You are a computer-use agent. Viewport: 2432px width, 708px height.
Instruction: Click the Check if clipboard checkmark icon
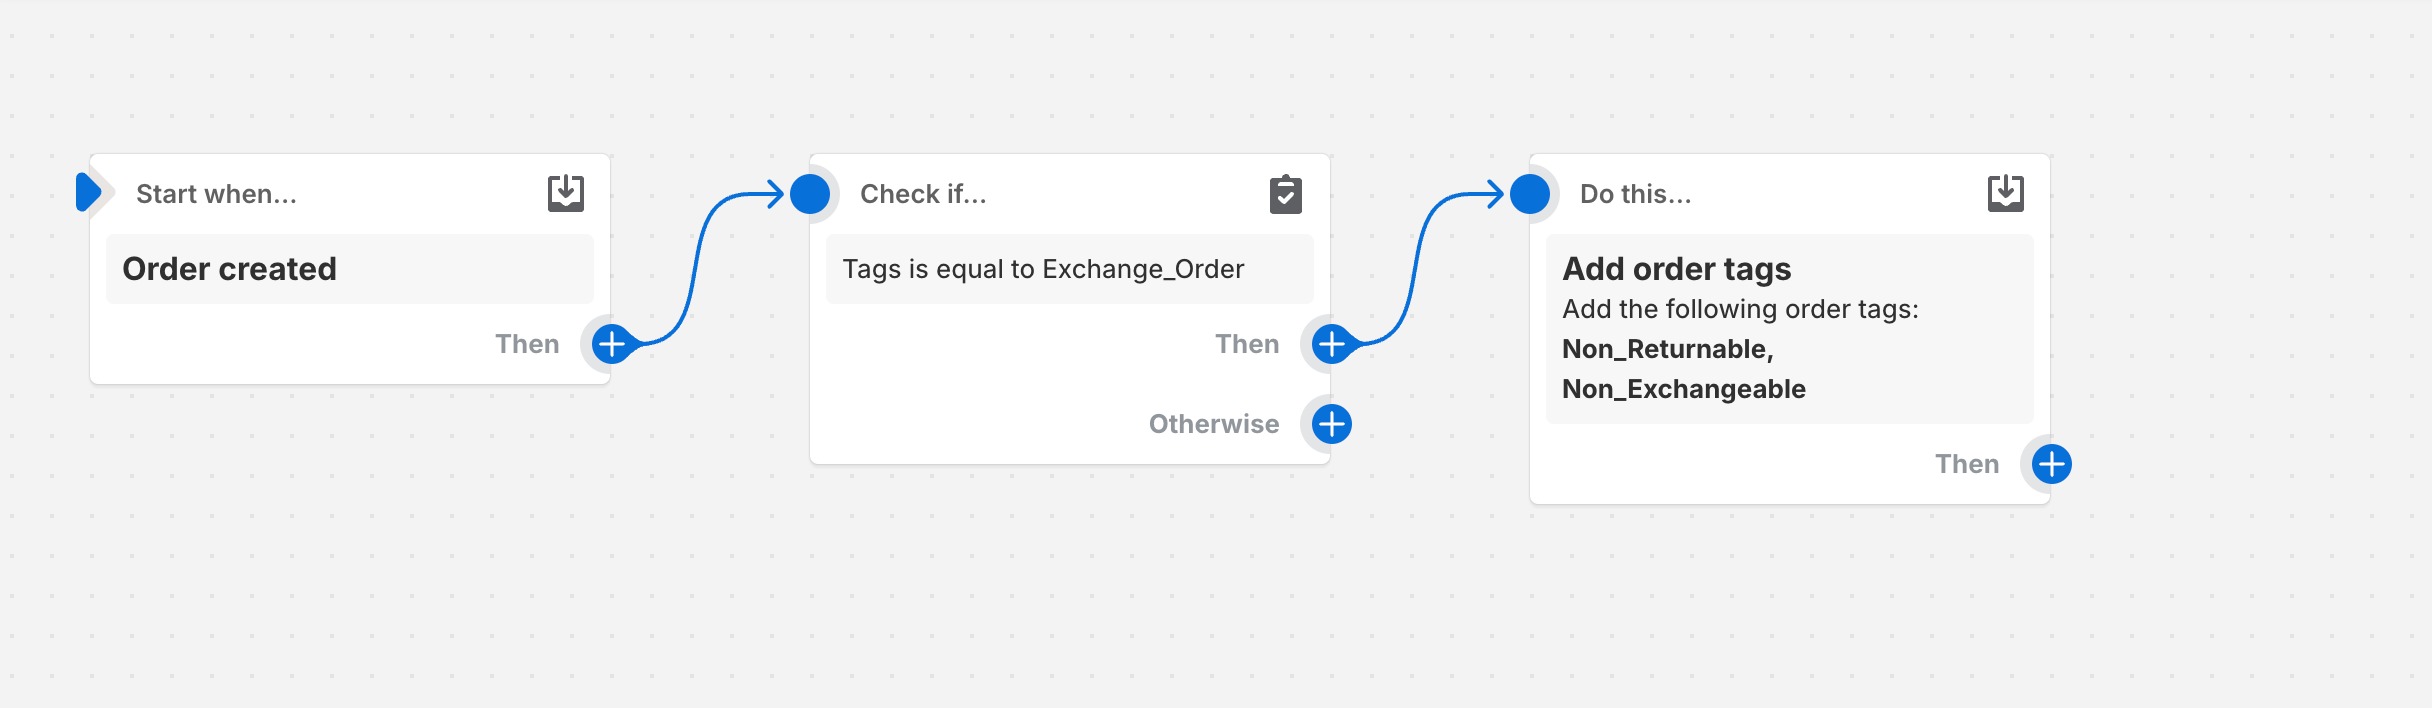[1286, 194]
